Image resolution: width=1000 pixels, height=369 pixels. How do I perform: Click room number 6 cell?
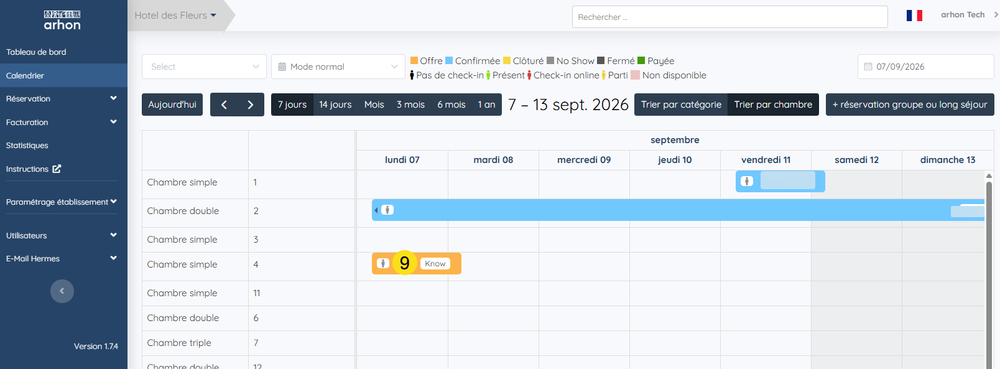pos(302,318)
